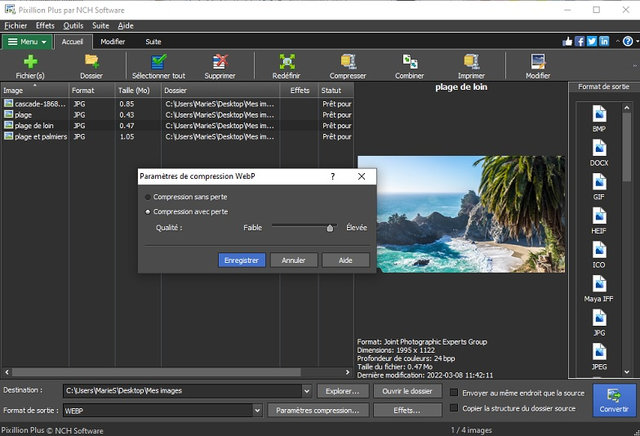Expand the Format de sortie WEBP dropdown

click(x=257, y=410)
